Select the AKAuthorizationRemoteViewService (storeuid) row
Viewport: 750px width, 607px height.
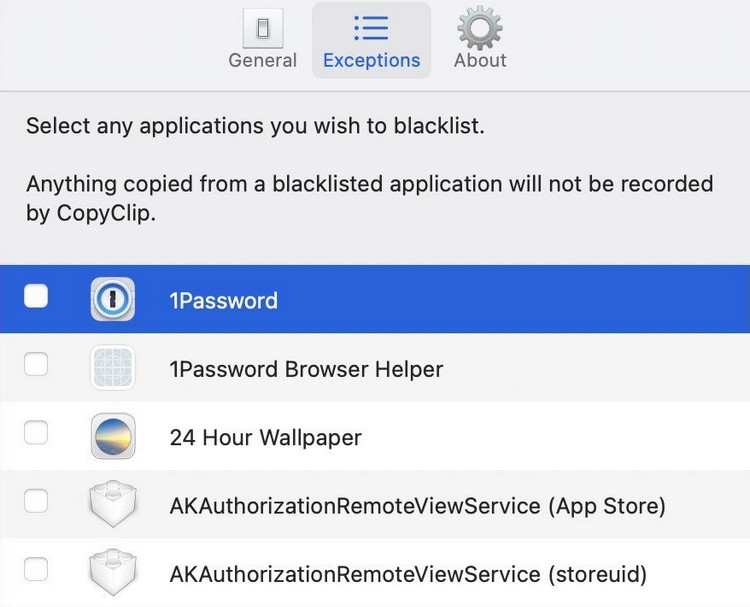tap(408, 575)
